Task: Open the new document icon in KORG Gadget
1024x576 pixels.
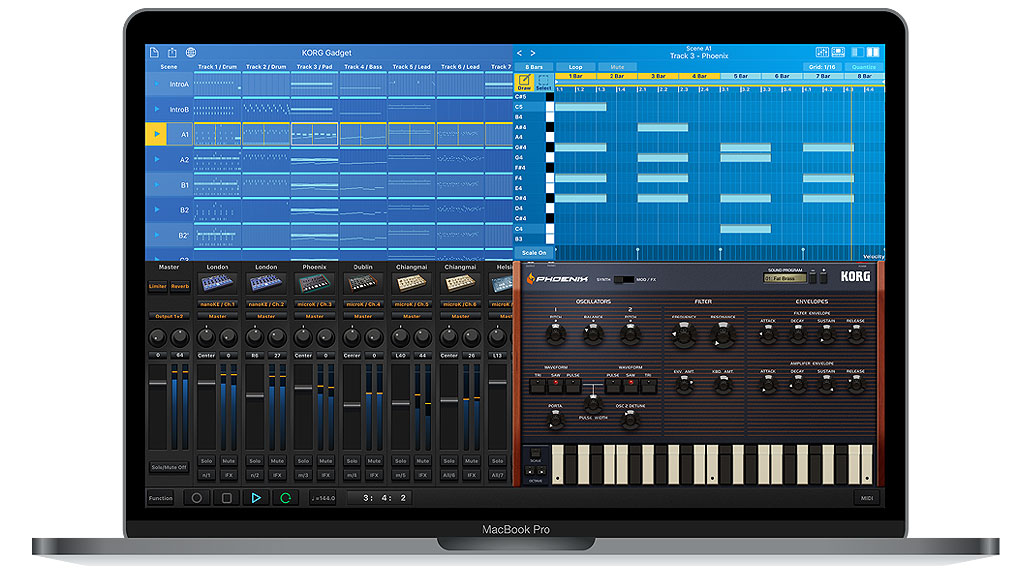Action: pos(154,52)
